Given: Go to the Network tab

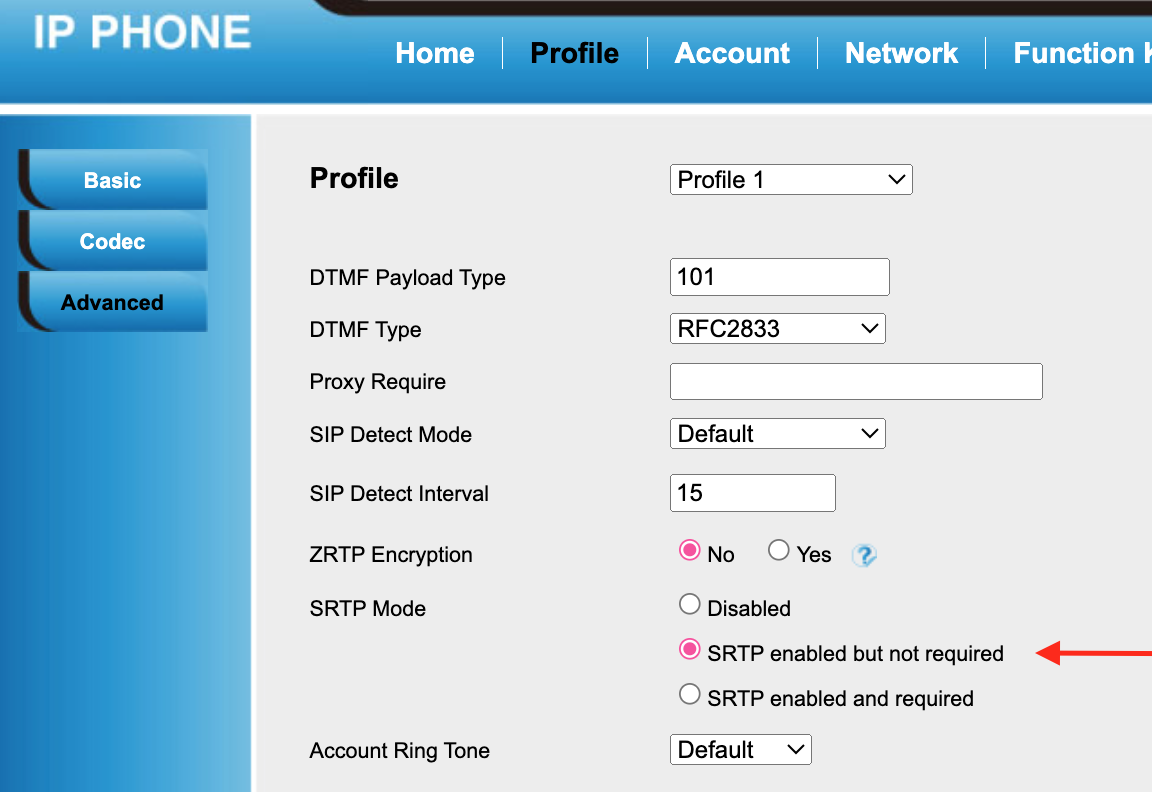Looking at the screenshot, I should tap(900, 53).
